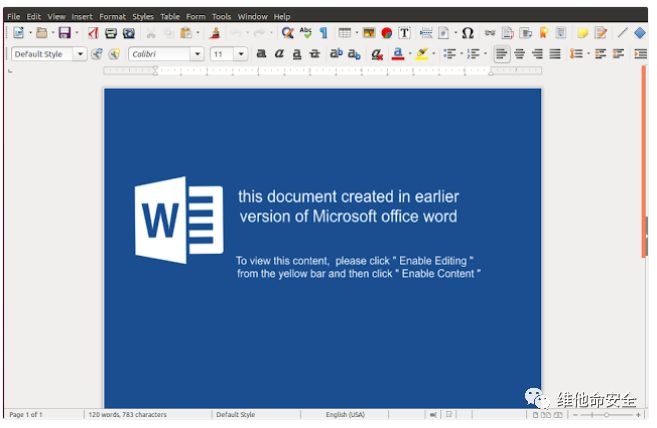Open the Default Style paragraph dropdown
The width and height of the screenshot is (657, 428).
pyautogui.click(x=80, y=54)
